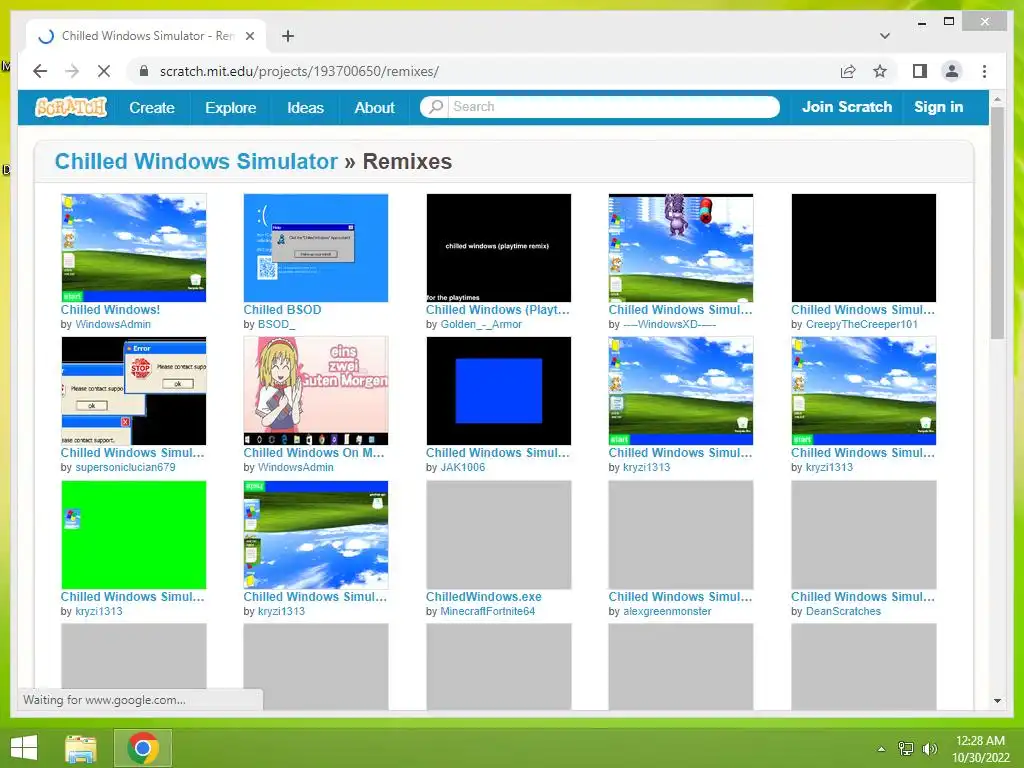Bookmark this page with the star
Viewport: 1024px width, 768px height.
click(x=880, y=71)
